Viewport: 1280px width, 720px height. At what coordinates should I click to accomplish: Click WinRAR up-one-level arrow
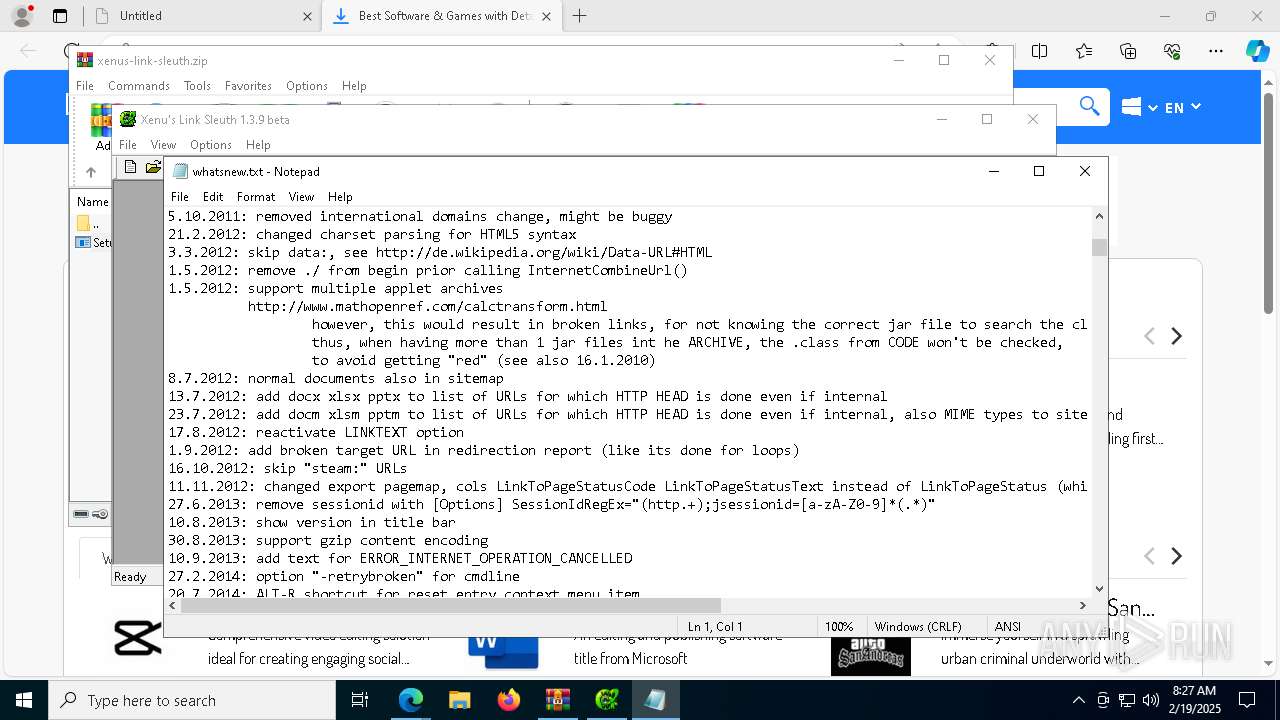[91, 172]
